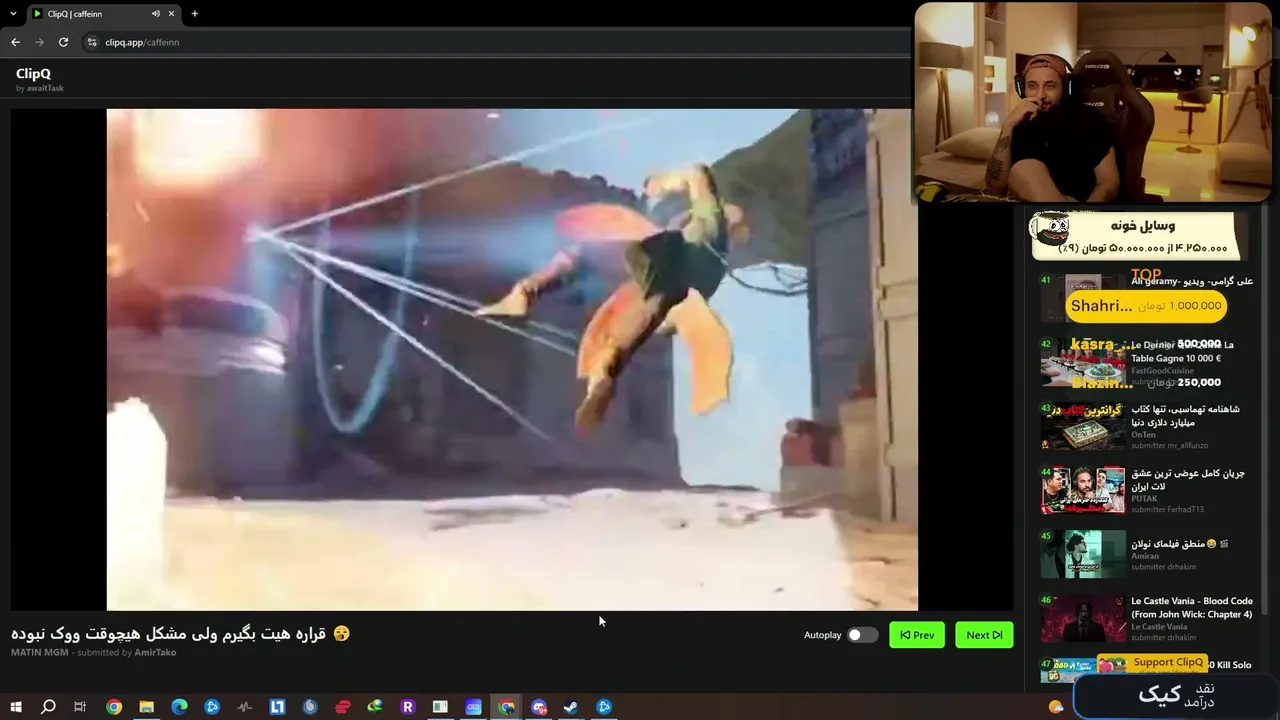Open Steam from taskbar
Viewport: 1280px width, 720px height.
click(571, 707)
